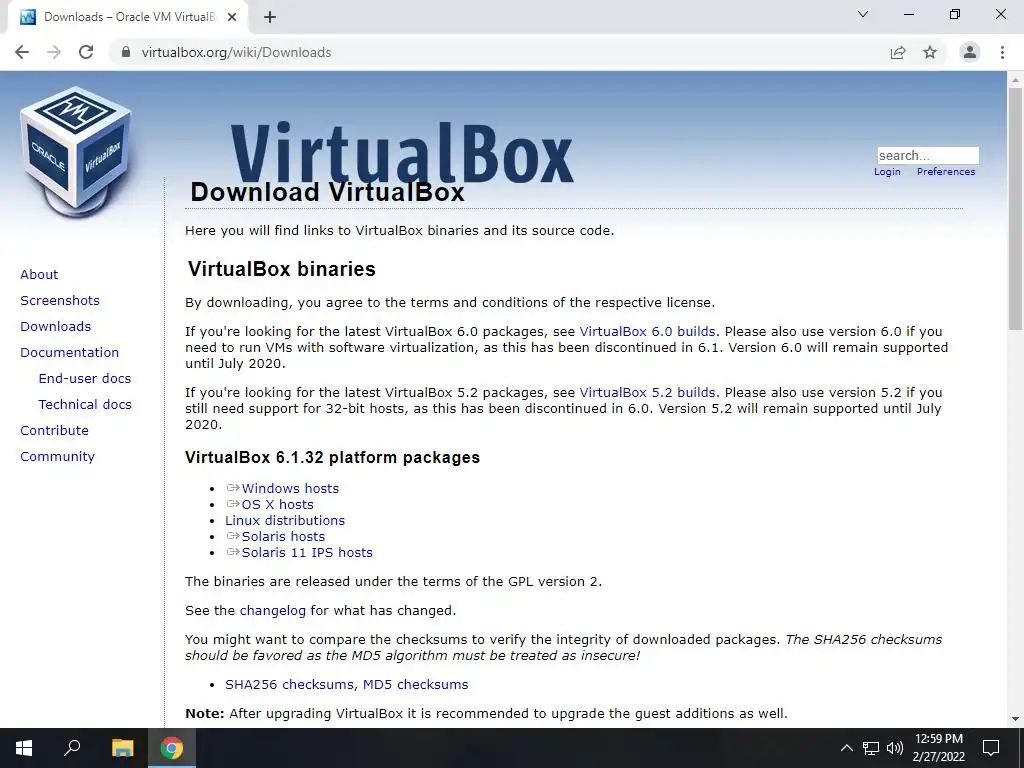Open the VirtualBox 6.0 builds link

click(647, 332)
